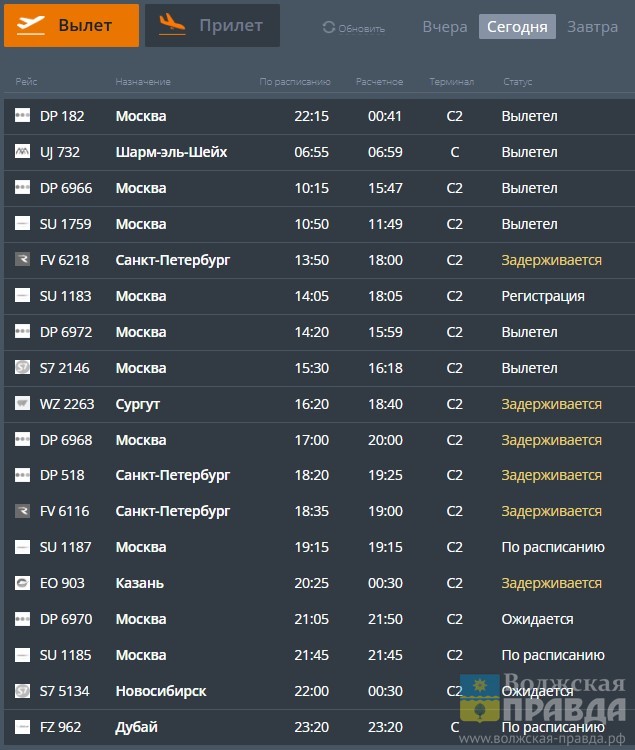Click the airline logo for flight FV 6218
Image resolution: width=635 pixels, height=750 pixels.
22,260
